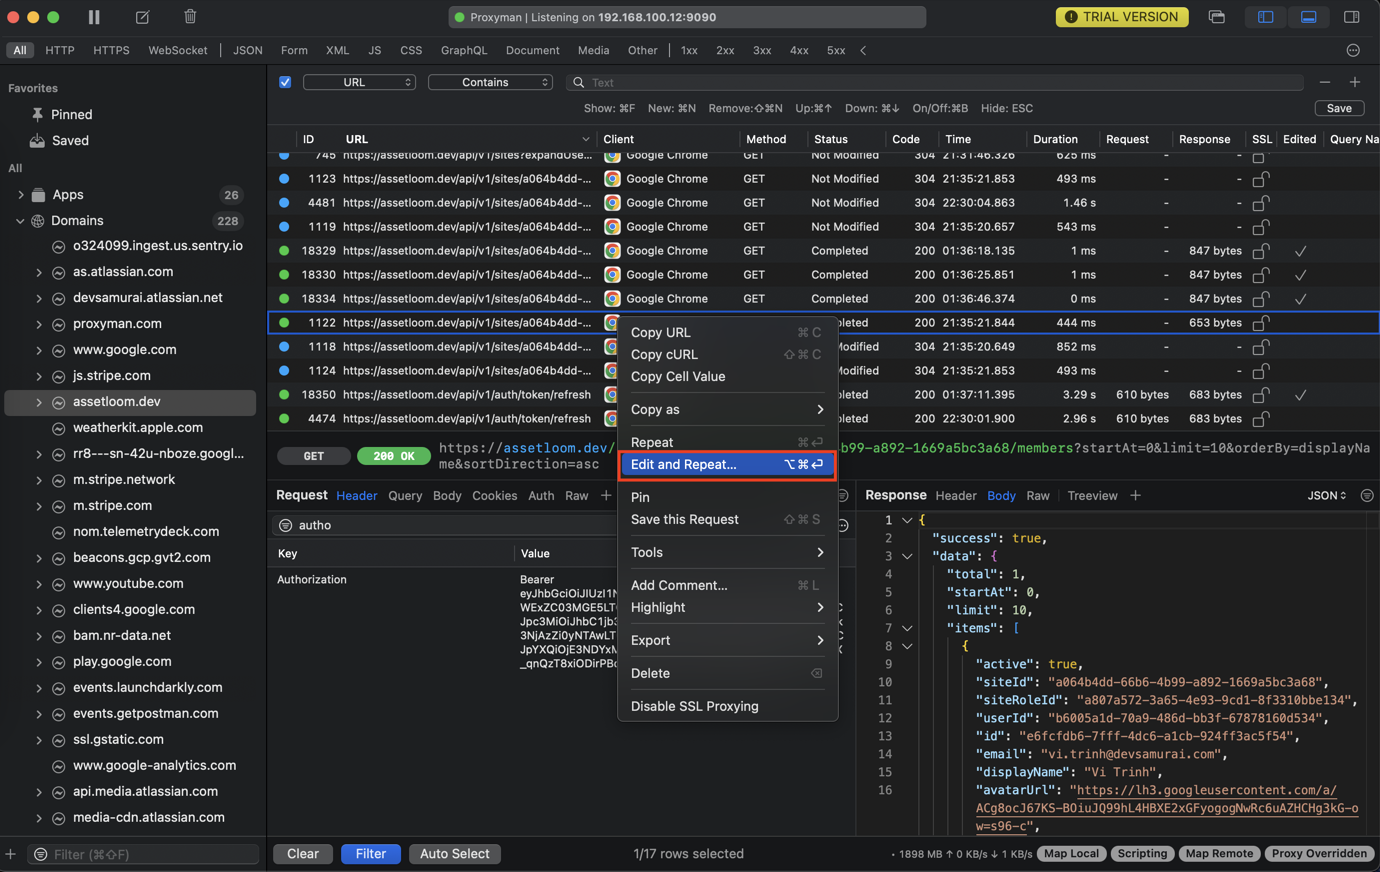Toggle the left sidebar layout icon

pos(1265,17)
